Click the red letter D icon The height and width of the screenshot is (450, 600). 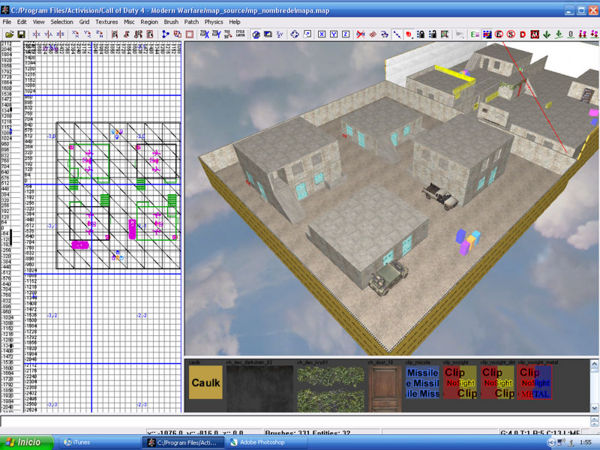pyautogui.click(x=523, y=34)
